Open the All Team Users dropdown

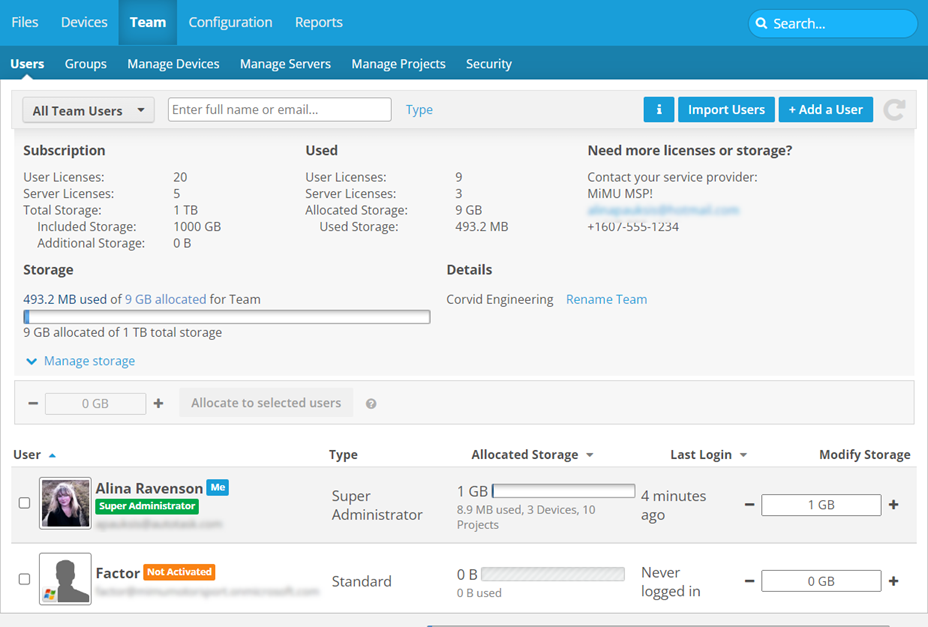(x=88, y=110)
